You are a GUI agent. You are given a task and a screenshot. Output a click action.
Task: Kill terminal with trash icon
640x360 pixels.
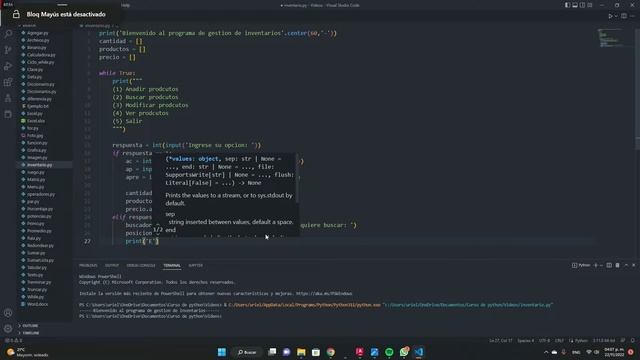[x=618, y=265]
